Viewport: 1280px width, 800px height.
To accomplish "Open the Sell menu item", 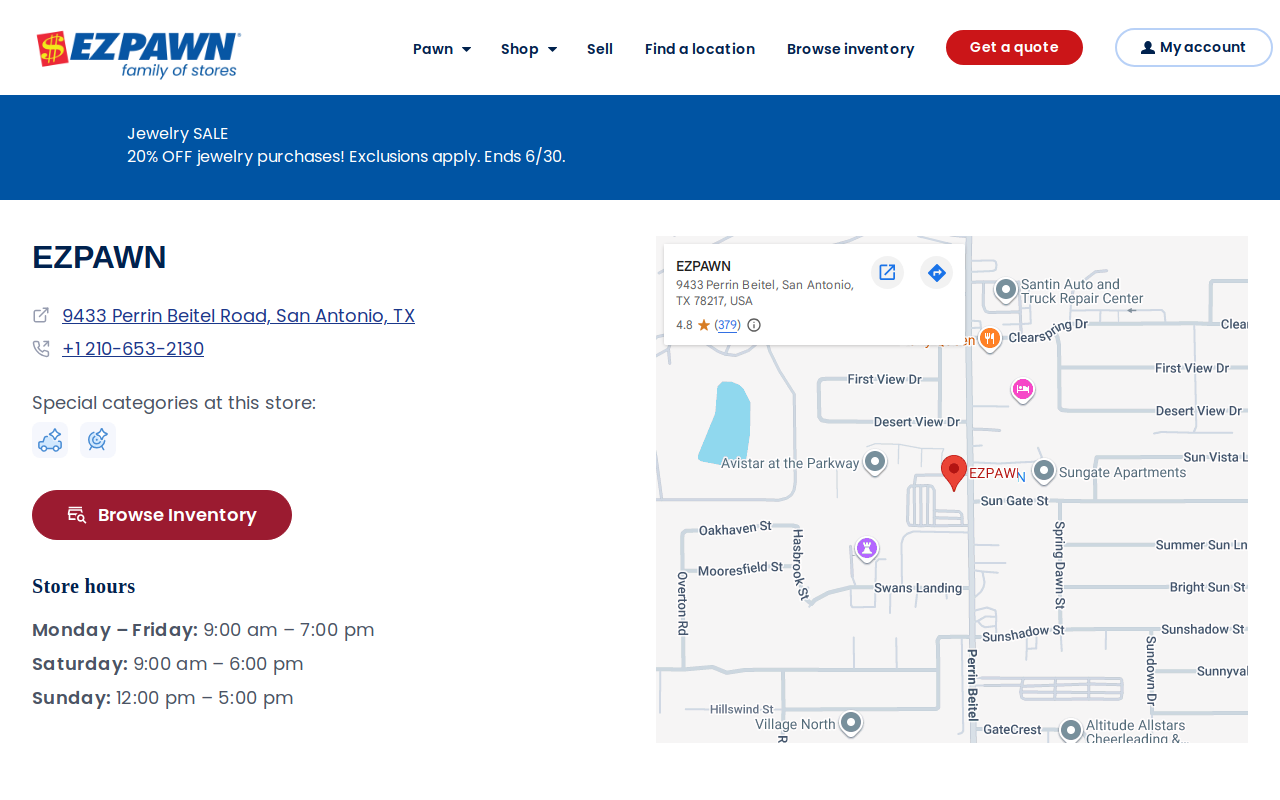I will coord(600,49).
